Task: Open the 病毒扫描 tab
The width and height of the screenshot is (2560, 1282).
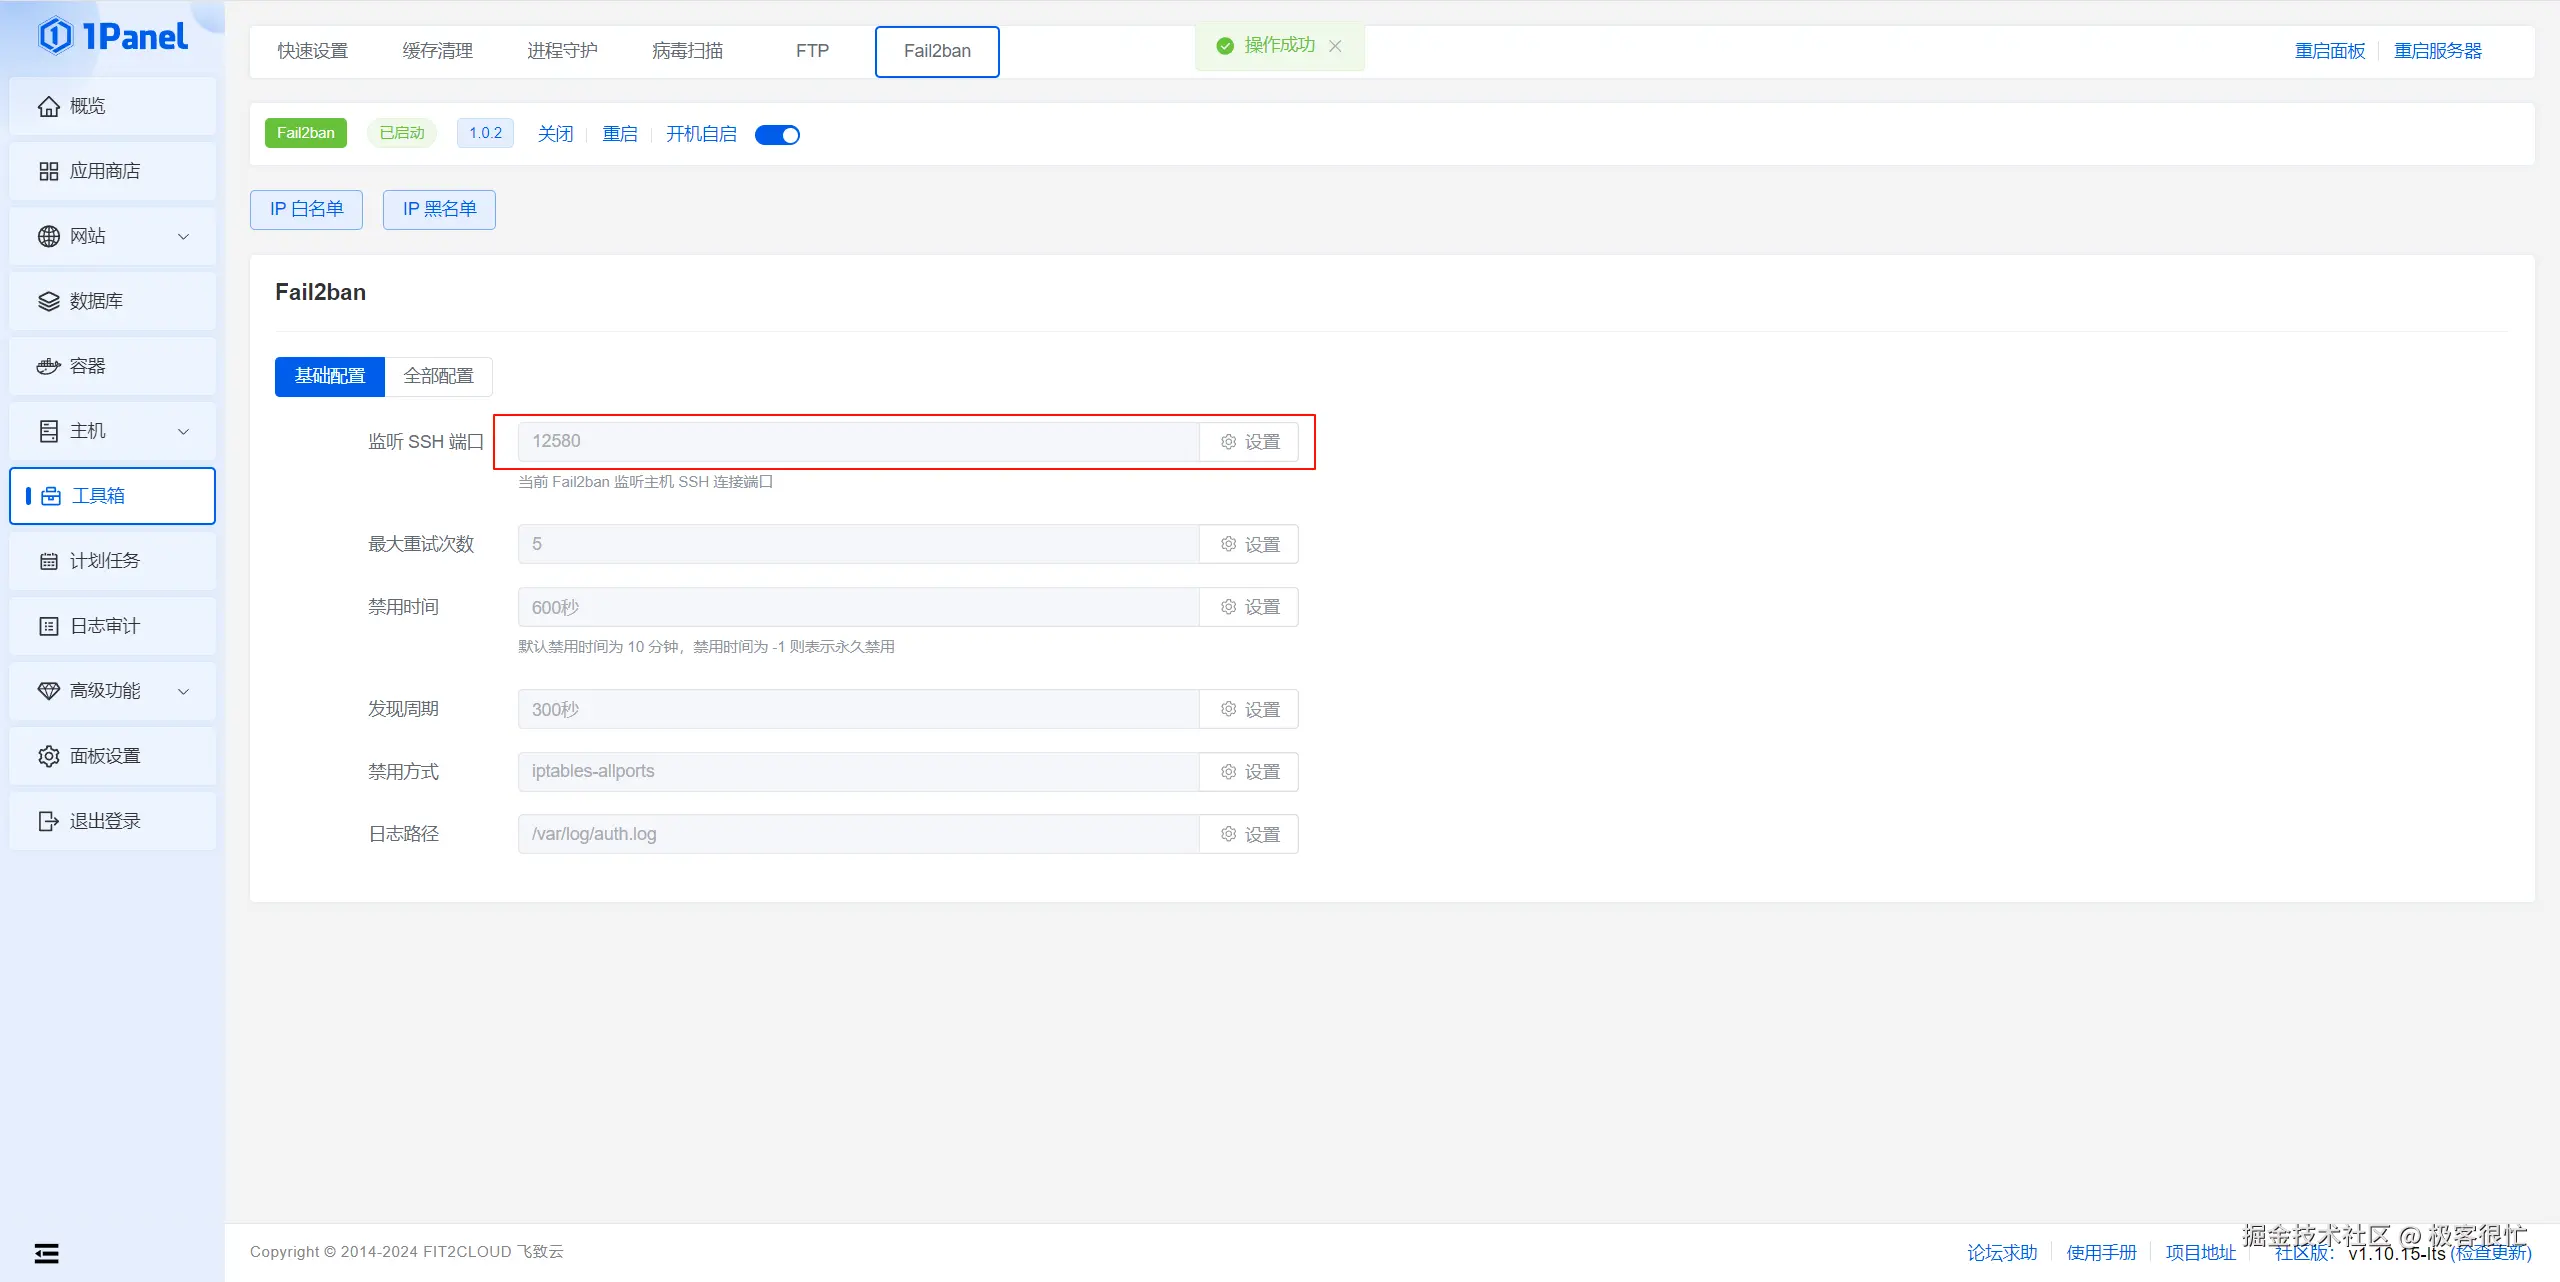Action: pos(687,51)
